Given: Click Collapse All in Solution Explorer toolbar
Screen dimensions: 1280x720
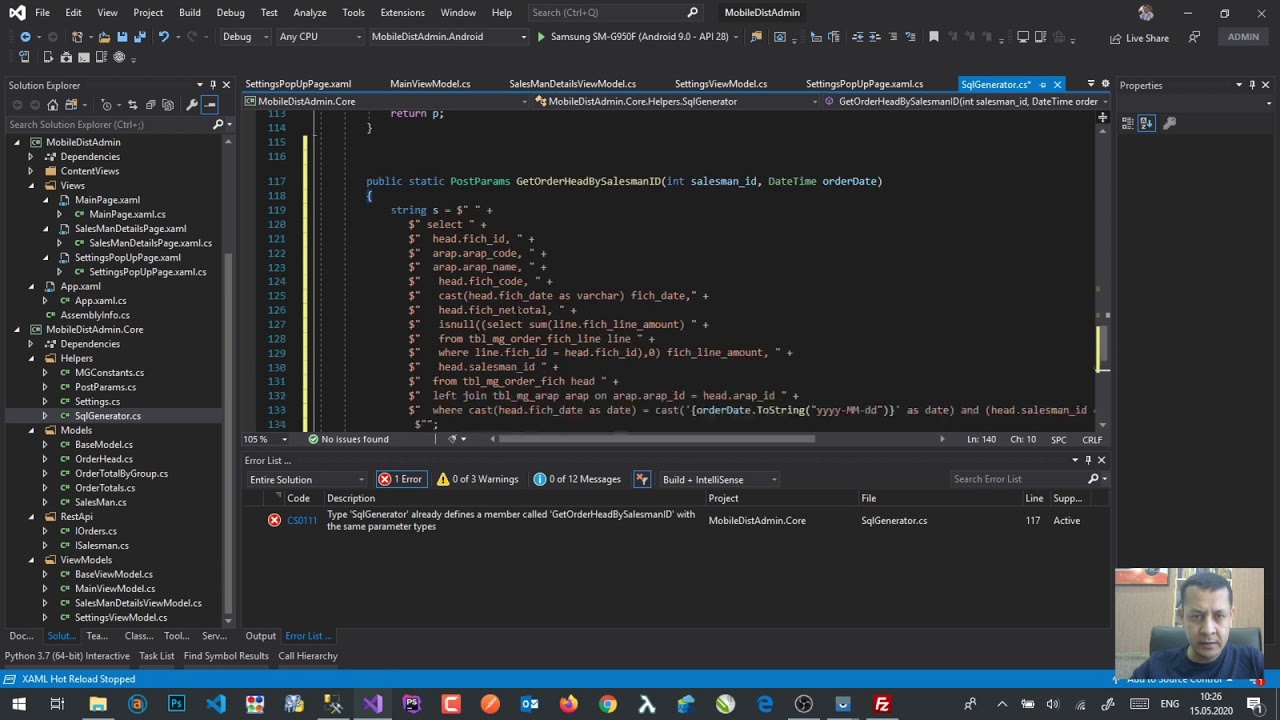Looking at the screenshot, I should [x=150, y=105].
